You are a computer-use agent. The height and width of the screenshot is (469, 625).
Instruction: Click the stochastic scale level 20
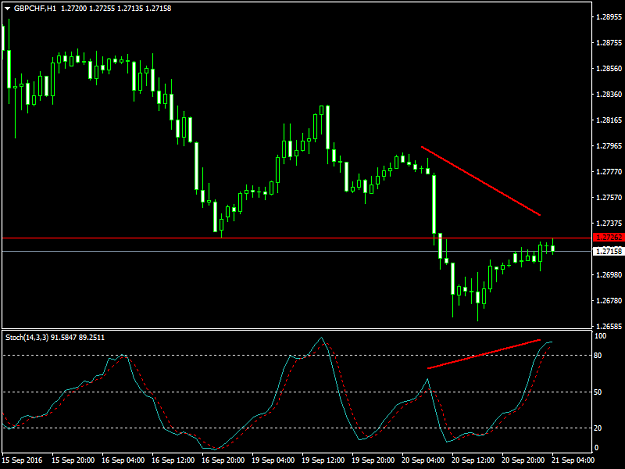point(598,428)
